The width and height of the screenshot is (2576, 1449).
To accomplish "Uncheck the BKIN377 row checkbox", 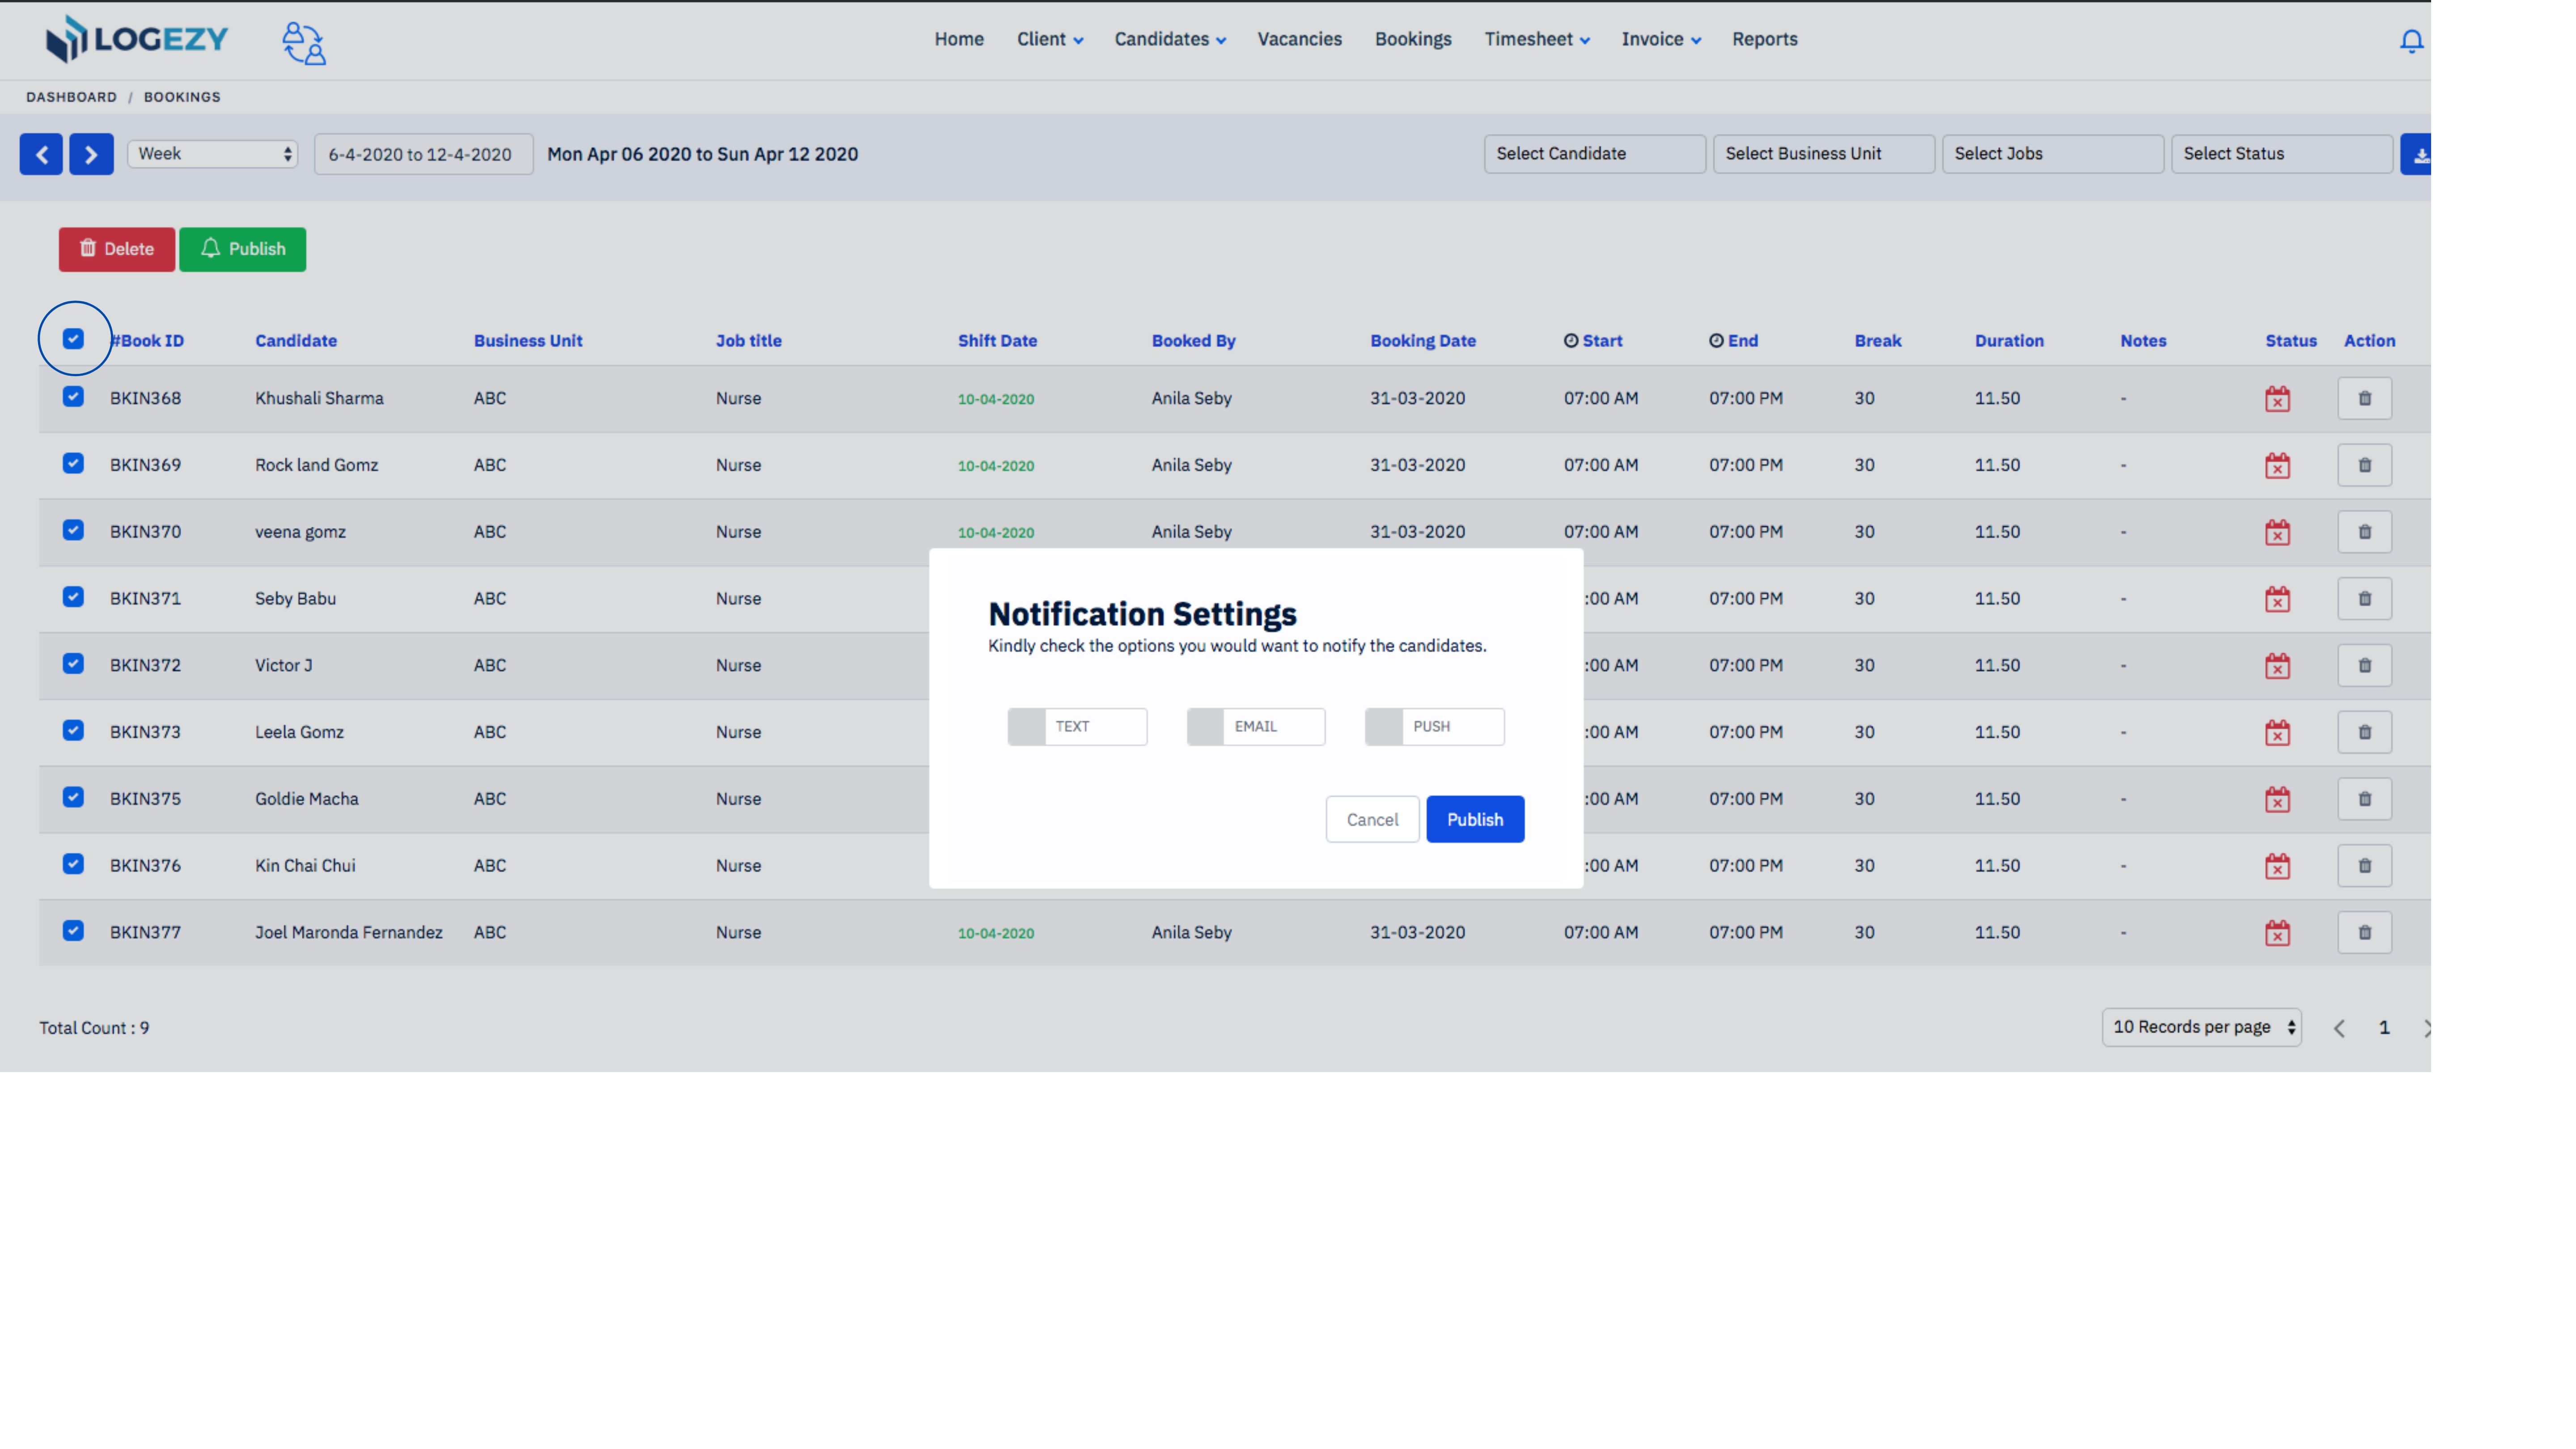I will tap(73, 931).
